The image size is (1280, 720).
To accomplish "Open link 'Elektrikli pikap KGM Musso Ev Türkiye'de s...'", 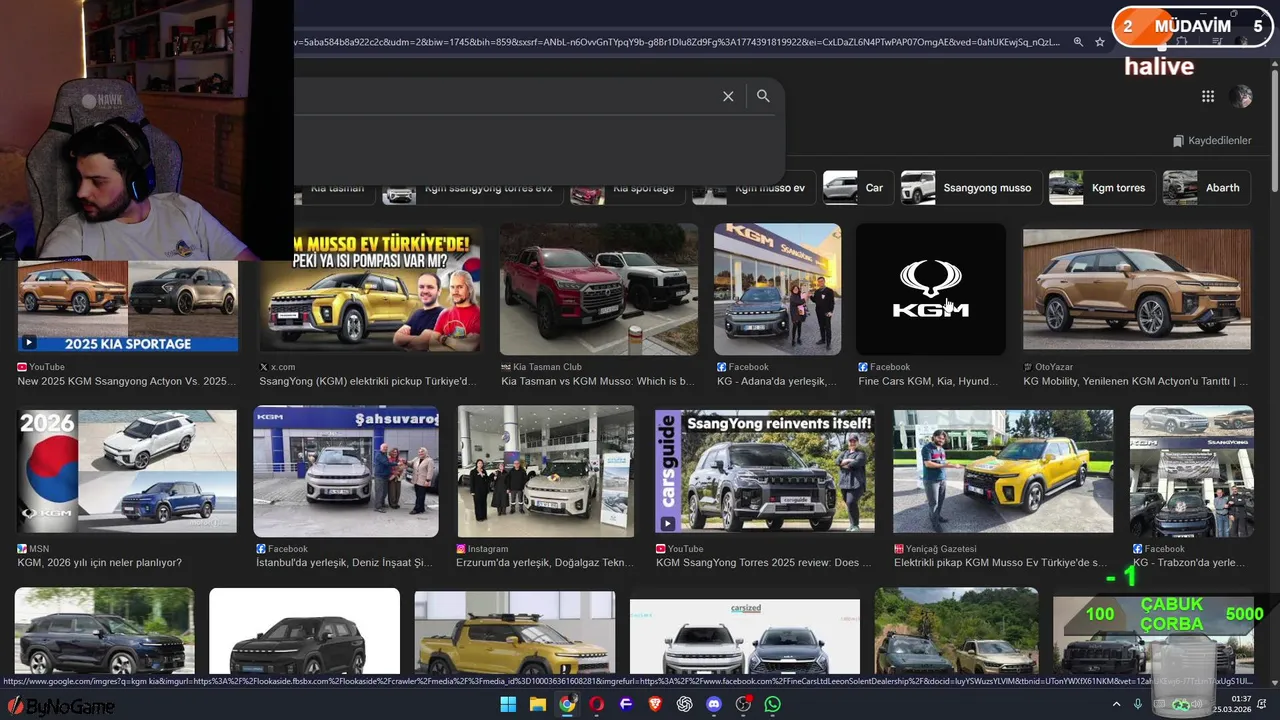I will coord(1000,563).
